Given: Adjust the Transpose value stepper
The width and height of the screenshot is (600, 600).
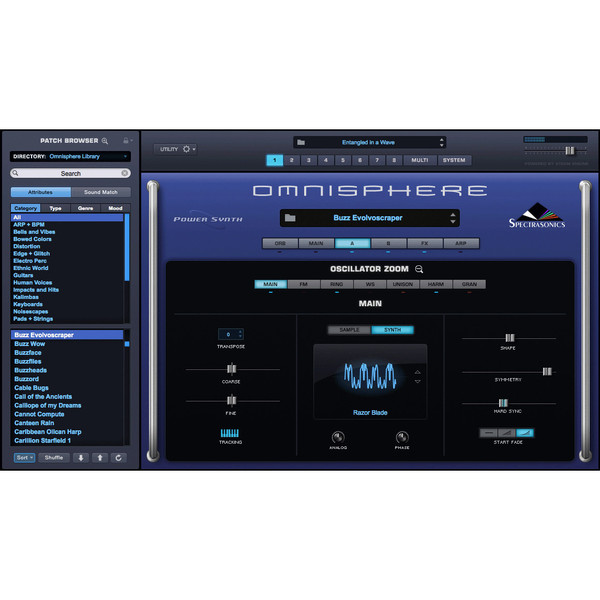Looking at the screenshot, I should 240,334.
